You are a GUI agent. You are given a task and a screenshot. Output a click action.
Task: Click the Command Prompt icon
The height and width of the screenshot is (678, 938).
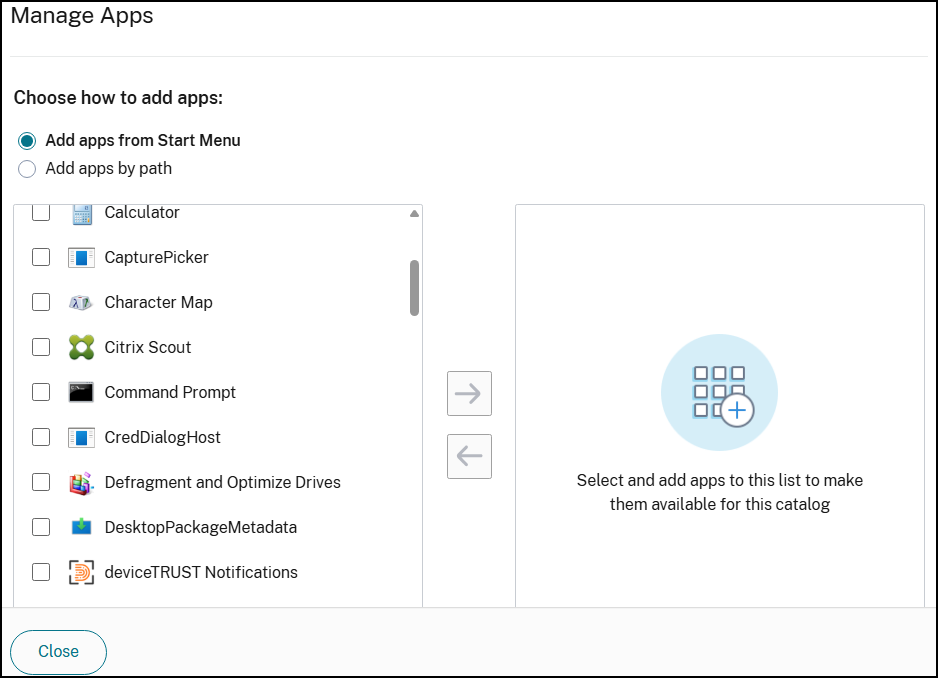click(81, 393)
